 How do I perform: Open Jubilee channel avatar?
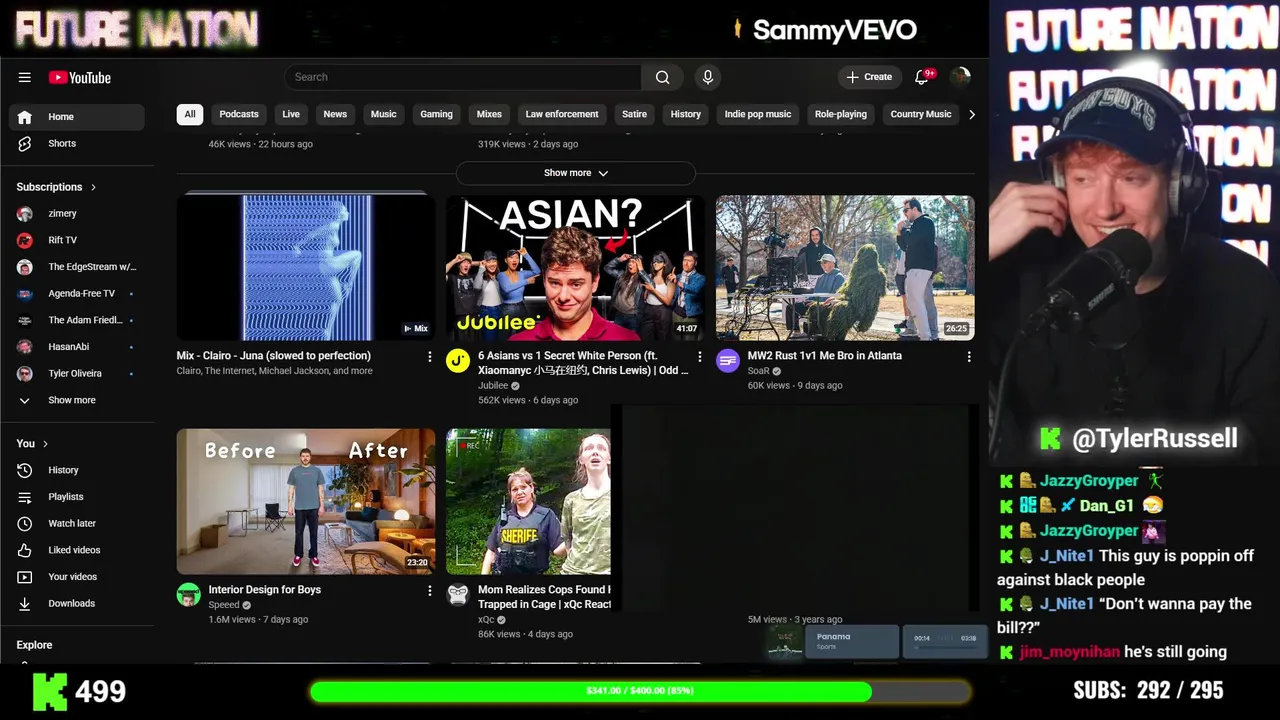point(458,361)
